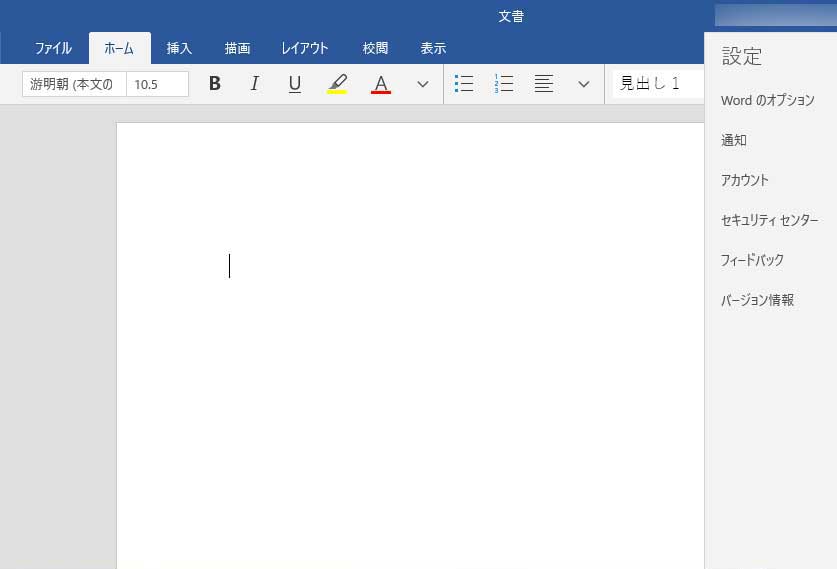This screenshot has width=837, height=569.
Task: Switch to the レイアウト tab
Action: 305,48
